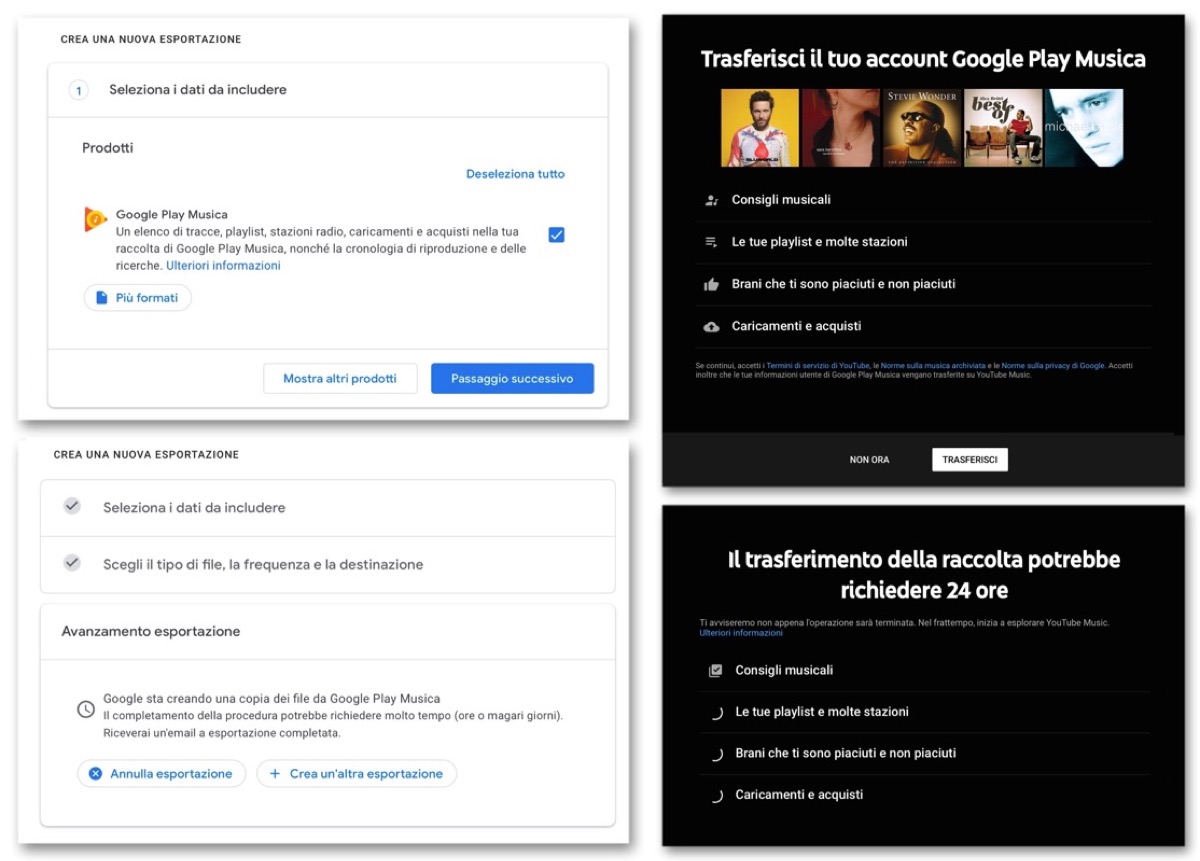
Task: Click the completed Consigli musicali checkmark icon
Action: [716, 670]
